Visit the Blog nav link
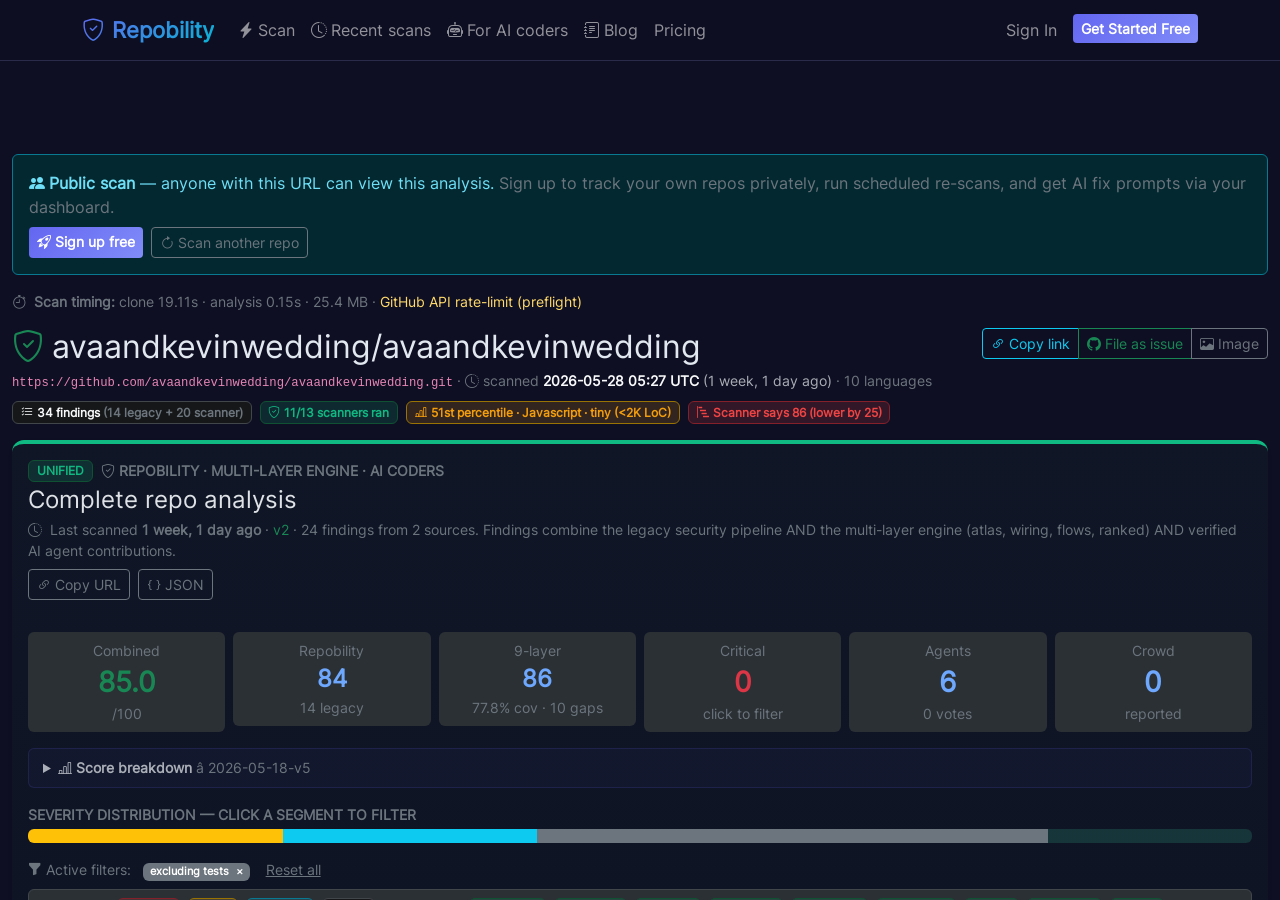The height and width of the screenshot is (900, 1280). (611, 30)
